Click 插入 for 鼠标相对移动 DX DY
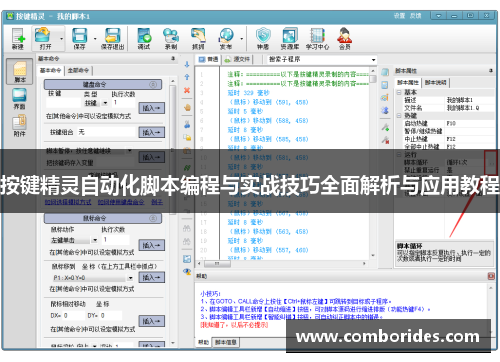The height and width of the screenshot is (362, 500). (x=151, y=321)
